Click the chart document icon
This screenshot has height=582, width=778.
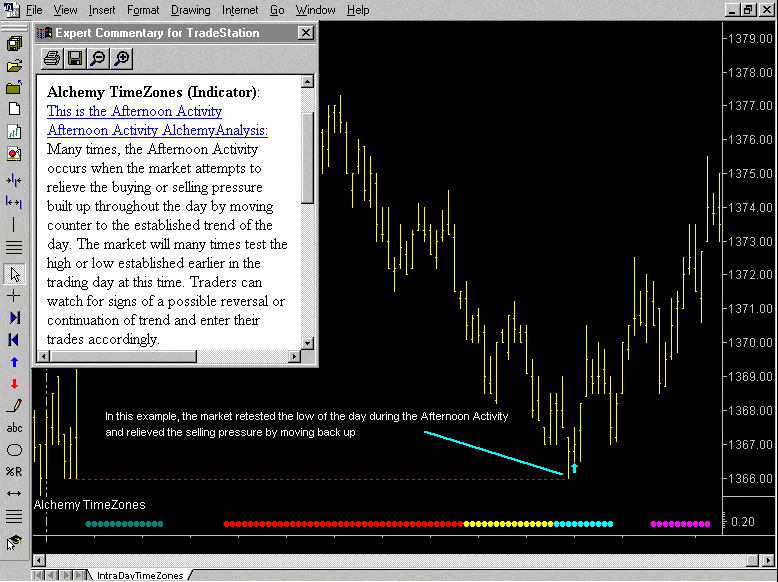14,131
